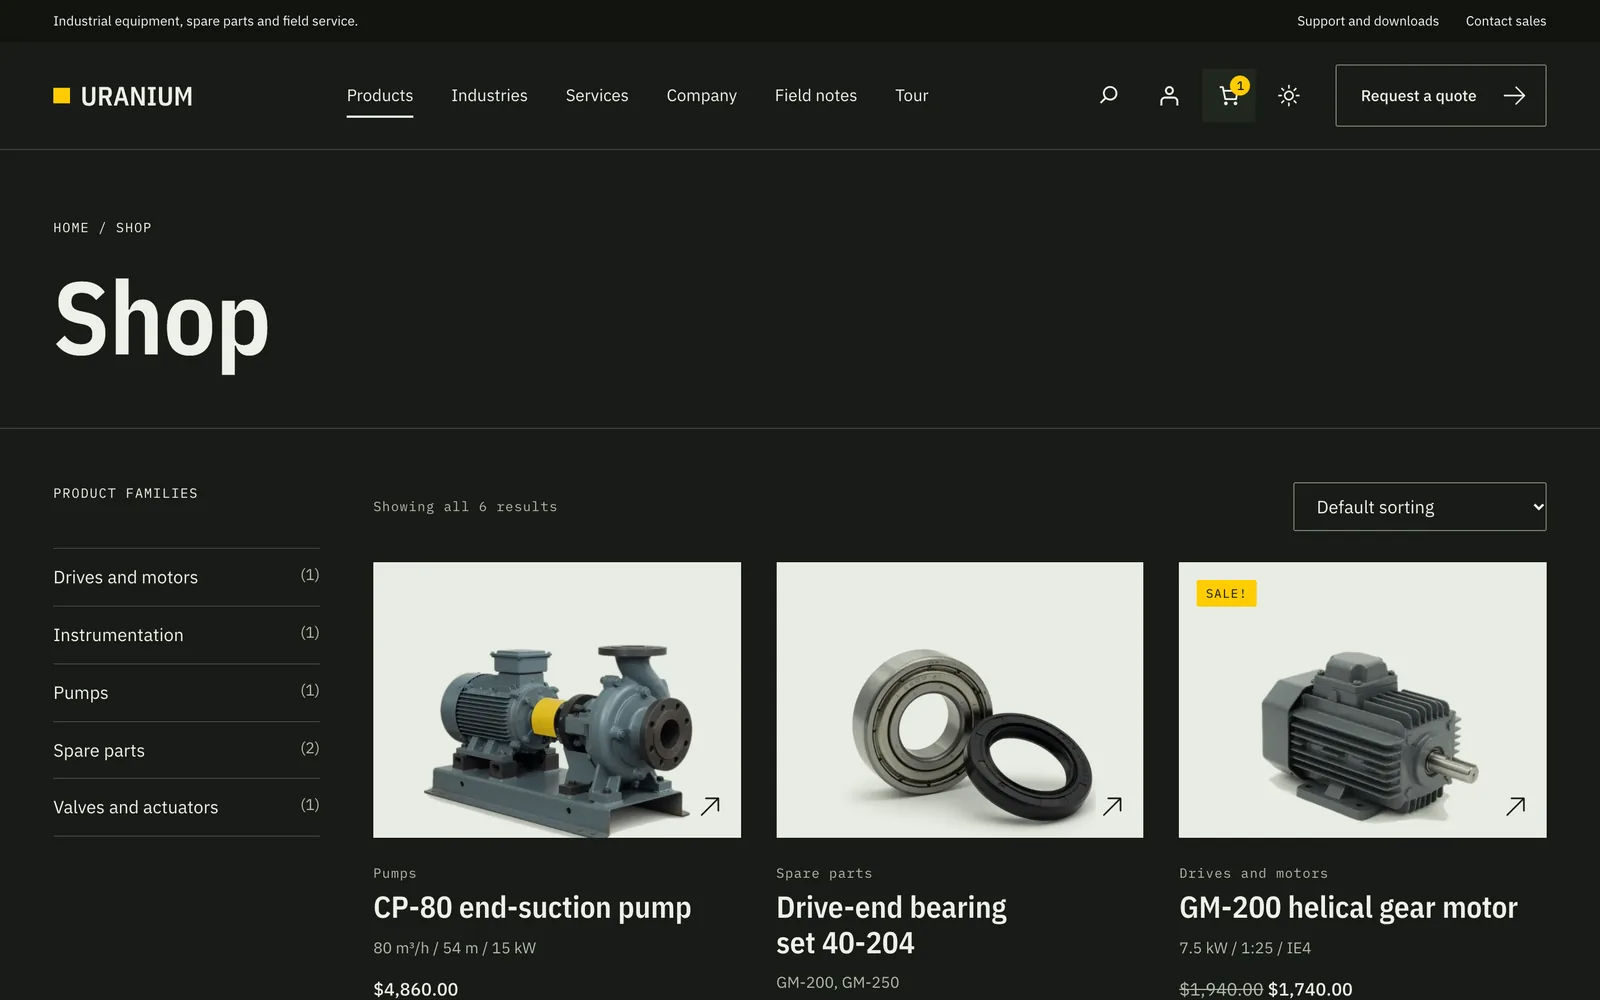Toggle the light/dark theme sun icon

(1289, 96)
